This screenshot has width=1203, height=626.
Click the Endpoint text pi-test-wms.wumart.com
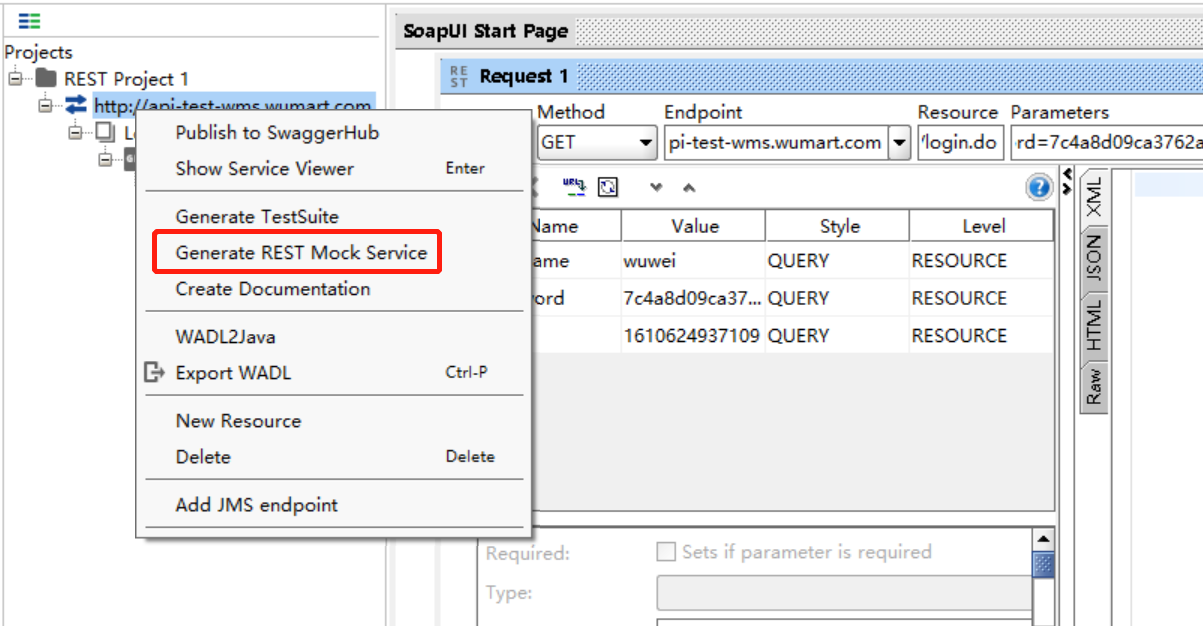775,142
